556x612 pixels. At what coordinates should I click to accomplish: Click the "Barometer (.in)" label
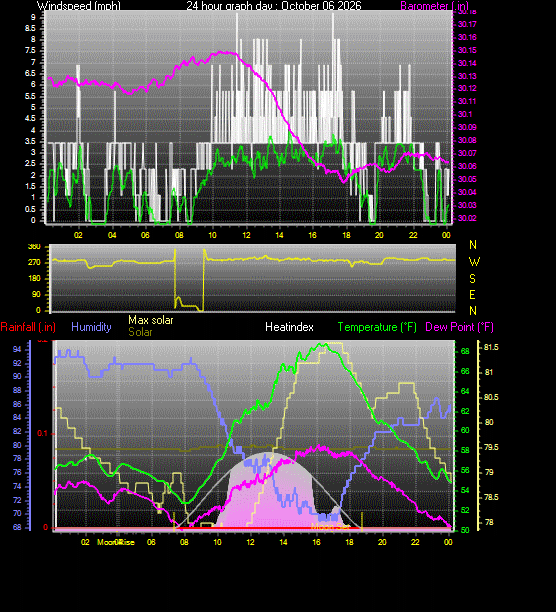coord(434,6)
